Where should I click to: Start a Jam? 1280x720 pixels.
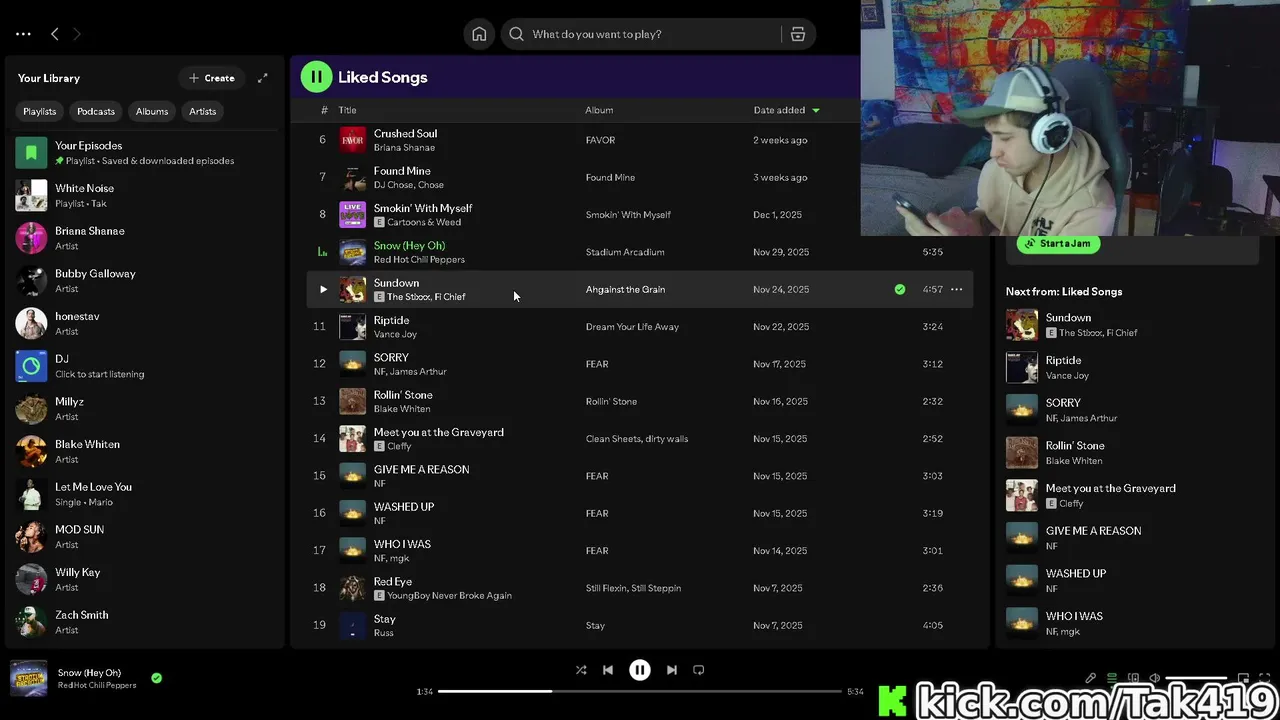click(1059, 243)
